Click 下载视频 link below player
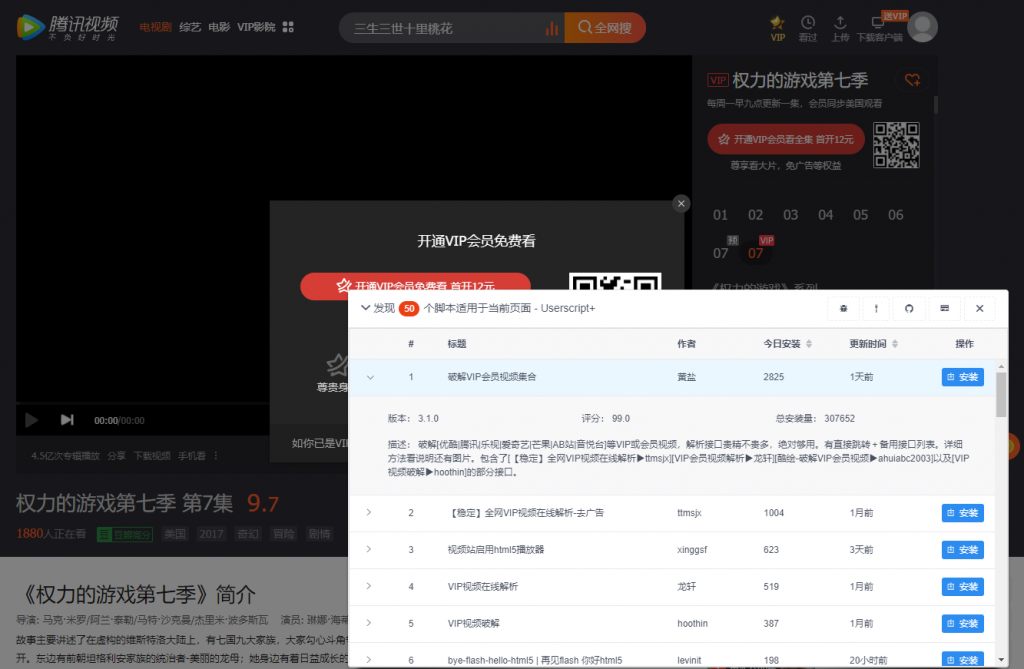Image resolution: width=1024 pixels, height=669 pixels. point(152,455)
